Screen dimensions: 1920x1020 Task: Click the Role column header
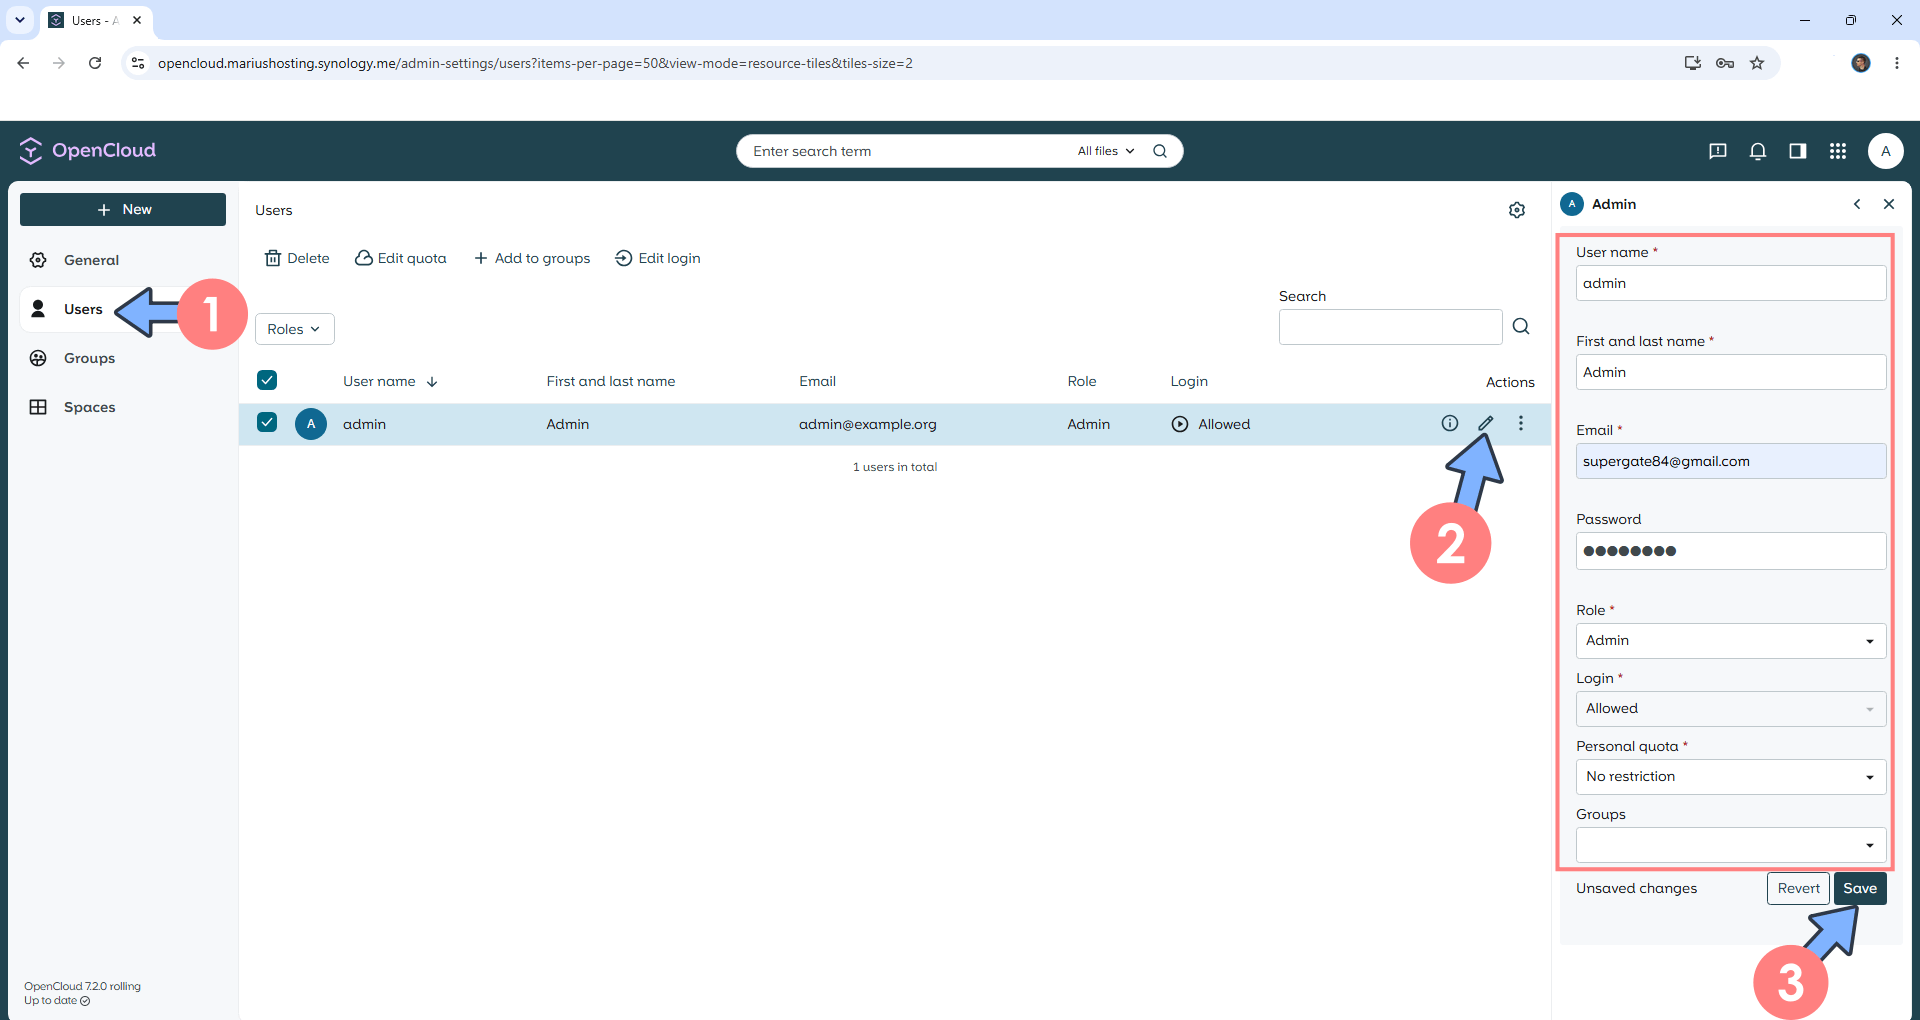(1082, 381)
